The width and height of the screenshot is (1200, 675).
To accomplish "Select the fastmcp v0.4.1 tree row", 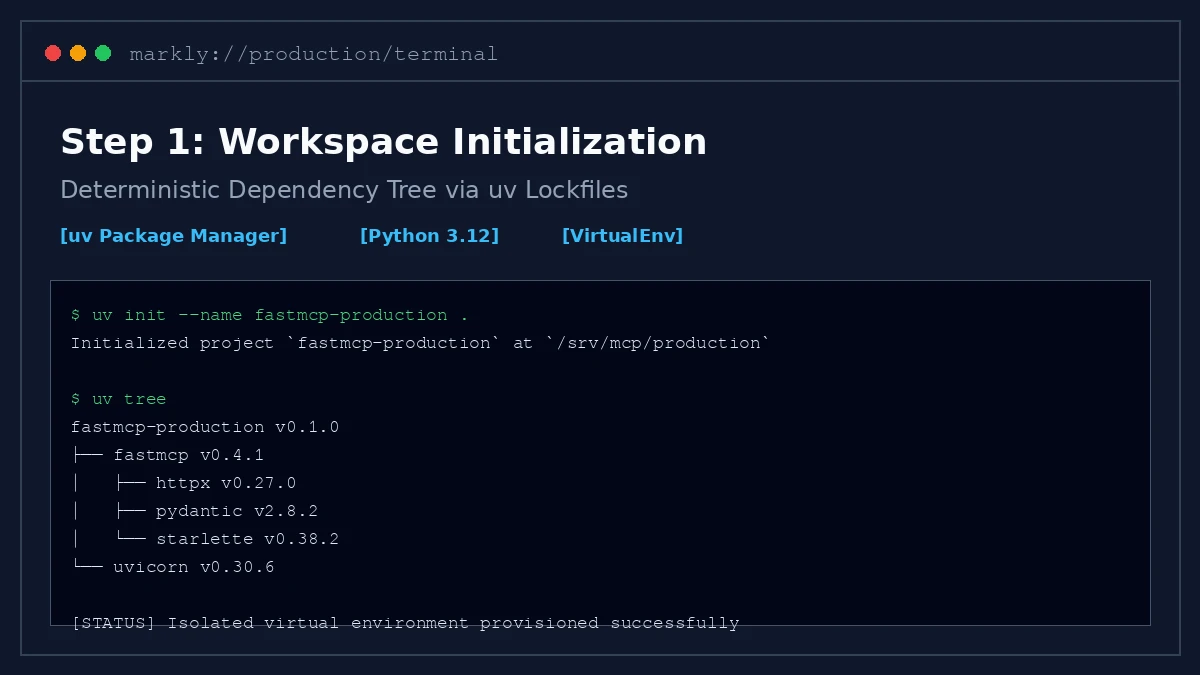I will coord(167,455).
